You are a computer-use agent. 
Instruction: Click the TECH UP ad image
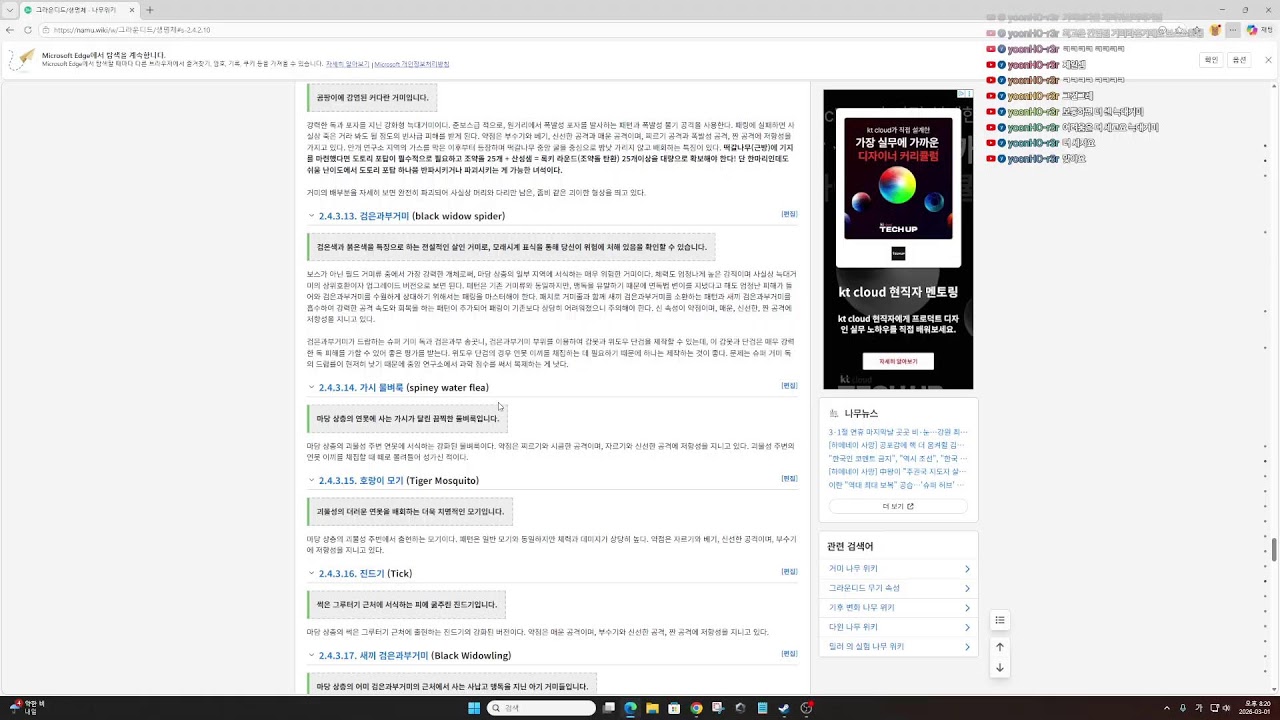pos(898,178)
